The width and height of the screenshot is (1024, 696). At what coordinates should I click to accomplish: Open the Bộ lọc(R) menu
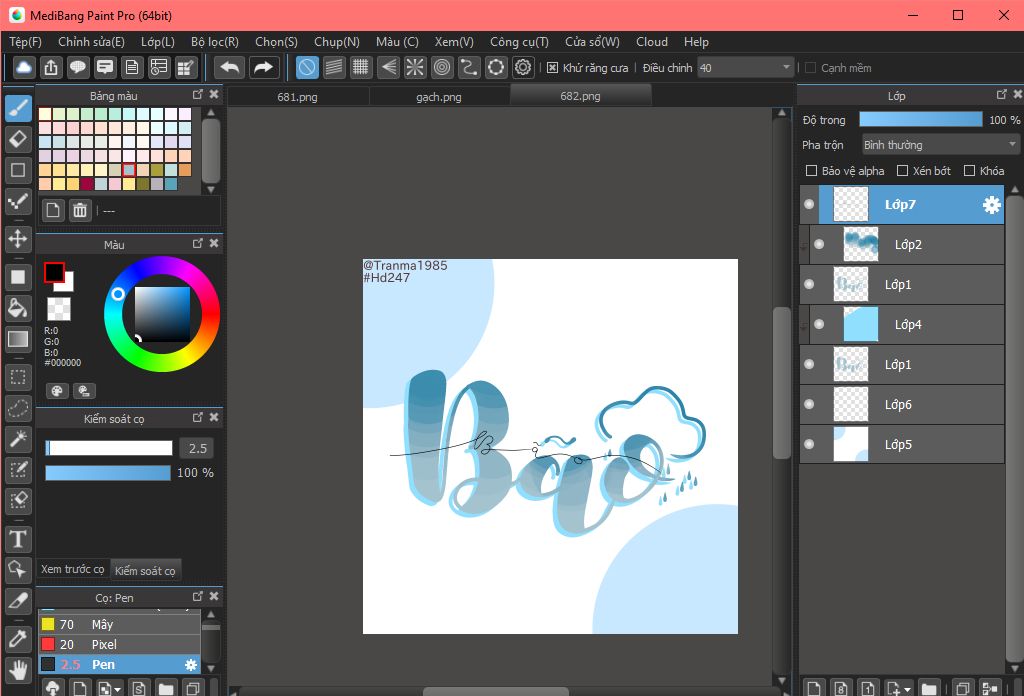coord(215,42)
